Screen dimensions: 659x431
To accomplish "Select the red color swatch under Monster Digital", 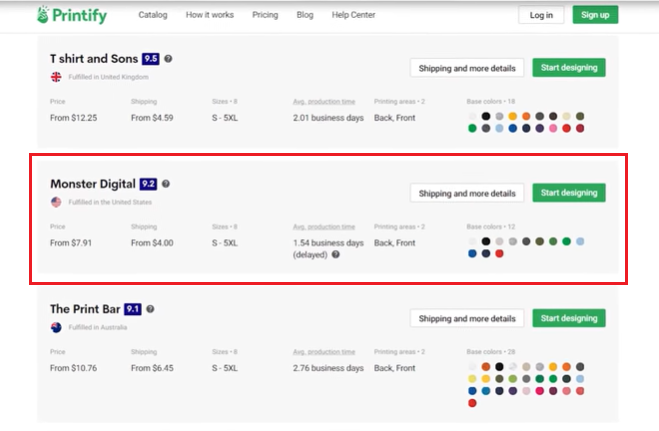I will click(x=500, y=253).
